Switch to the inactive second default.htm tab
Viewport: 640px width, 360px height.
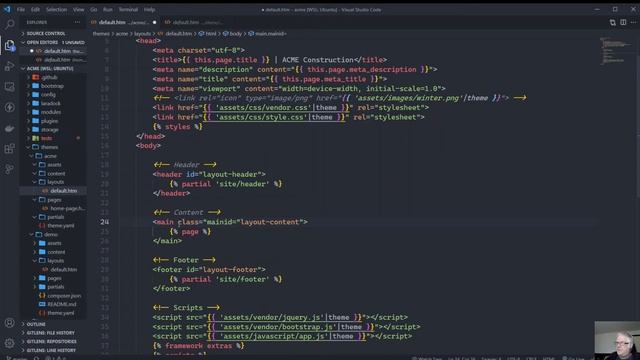[193, 22]
